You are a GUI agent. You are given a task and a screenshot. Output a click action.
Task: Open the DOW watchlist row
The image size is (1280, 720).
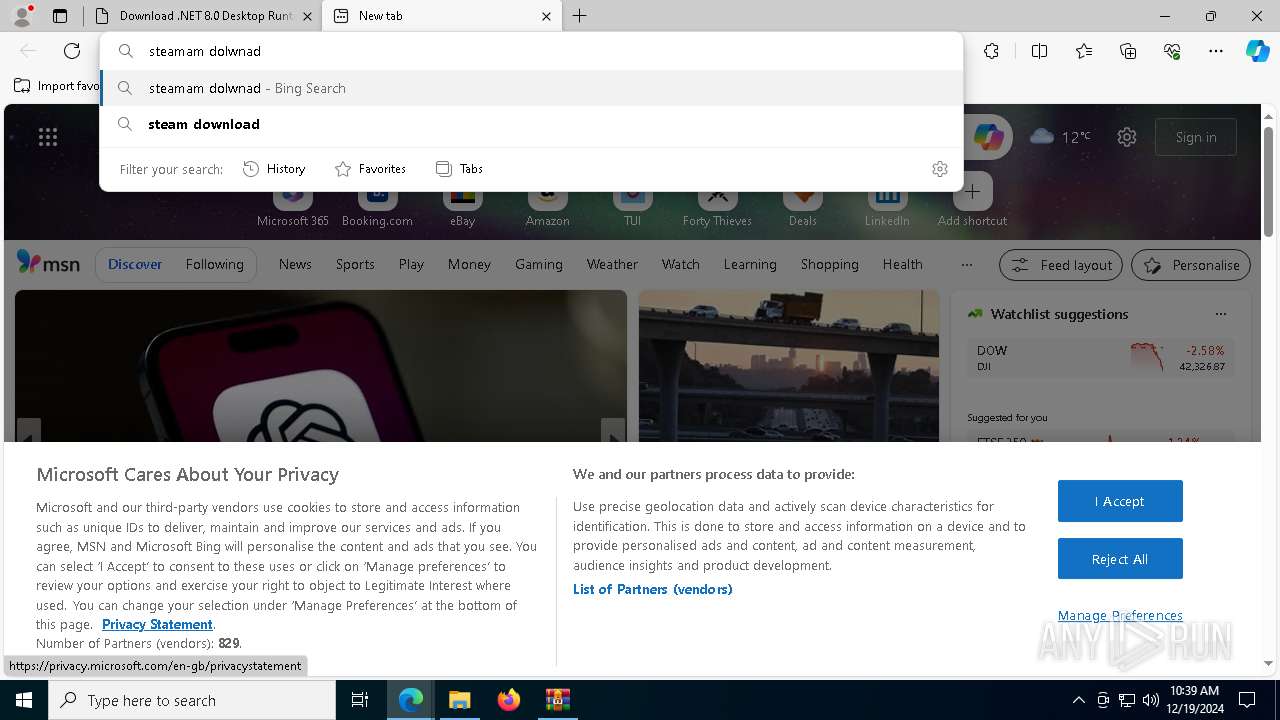click(1100, 358)
